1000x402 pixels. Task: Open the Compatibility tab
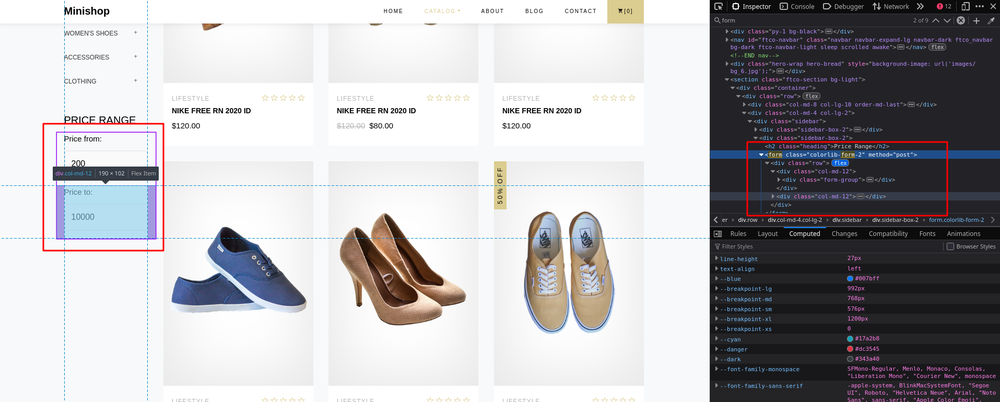tap(888, 234)
